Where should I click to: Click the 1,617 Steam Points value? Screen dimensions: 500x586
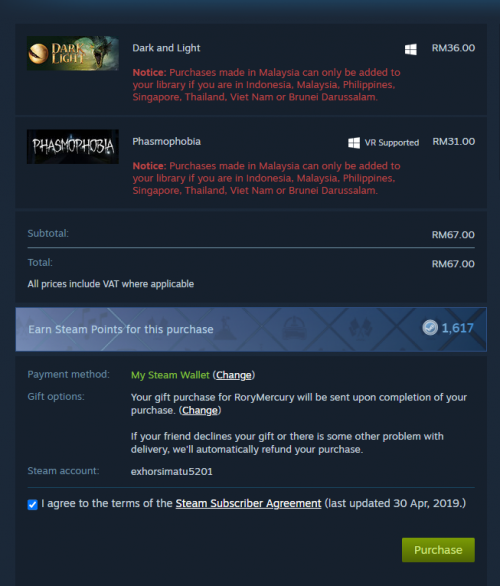coord(457,328)
